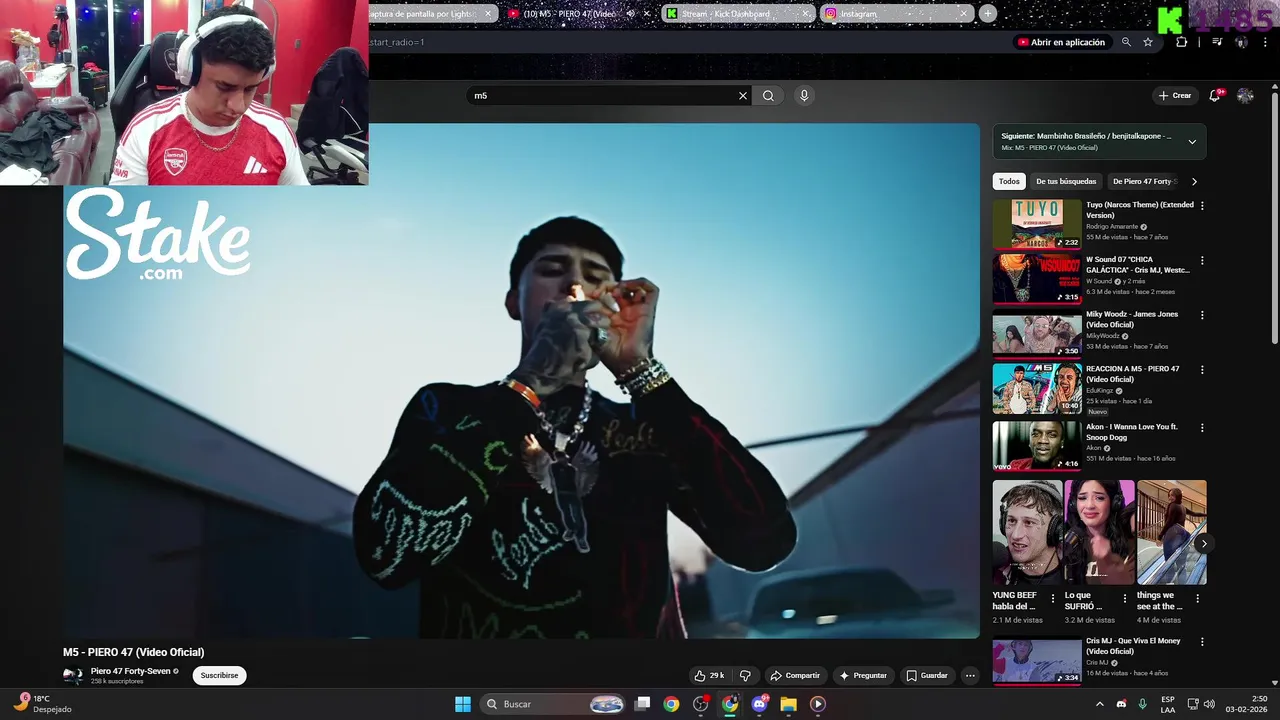The width and height of the screenshot is (1280, 720).
Task: Open Akon - I Wanna Love You thumbnail
Action: pos(1037,445)
